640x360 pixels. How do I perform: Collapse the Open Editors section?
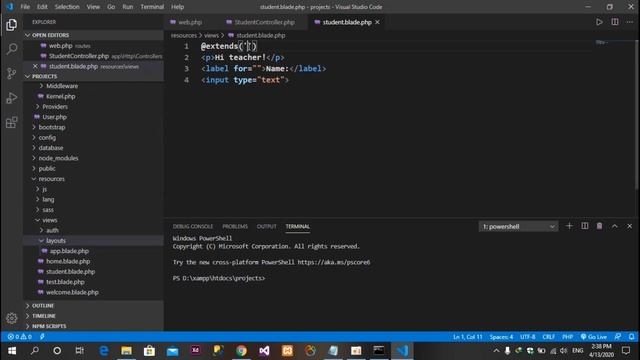pyautogui.click(x=94, y=35)
